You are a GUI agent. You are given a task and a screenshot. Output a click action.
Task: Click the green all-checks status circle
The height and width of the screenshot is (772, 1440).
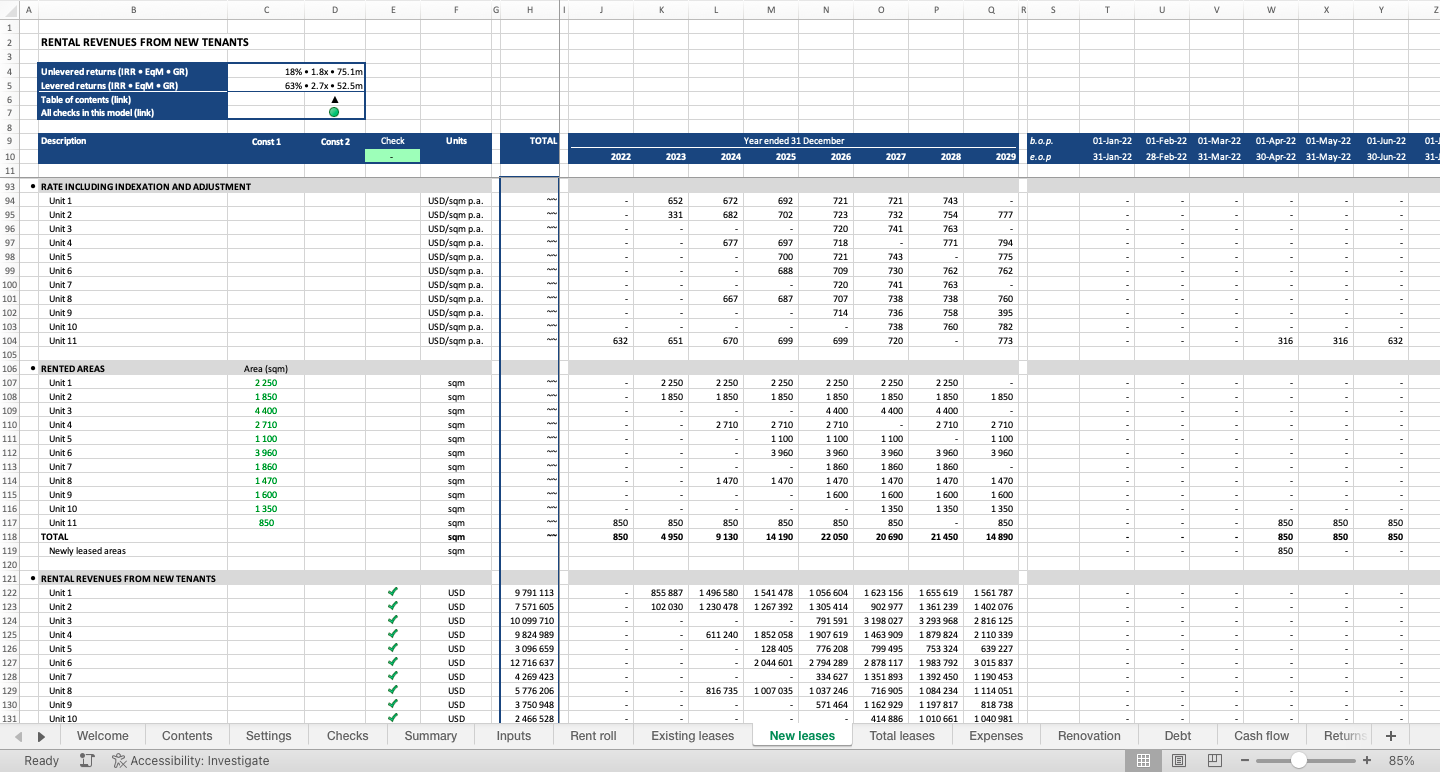coord(334,113)
